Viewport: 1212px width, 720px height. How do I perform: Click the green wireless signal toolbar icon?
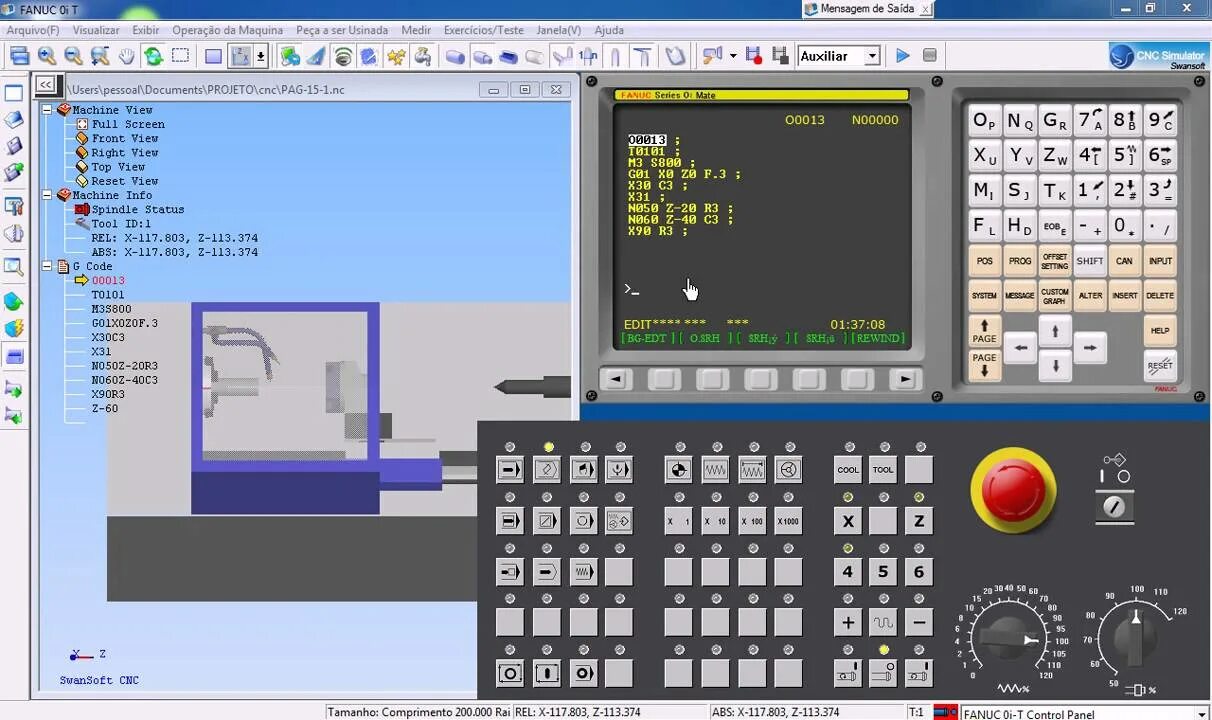pyautogui.click(x=343, y=56)
